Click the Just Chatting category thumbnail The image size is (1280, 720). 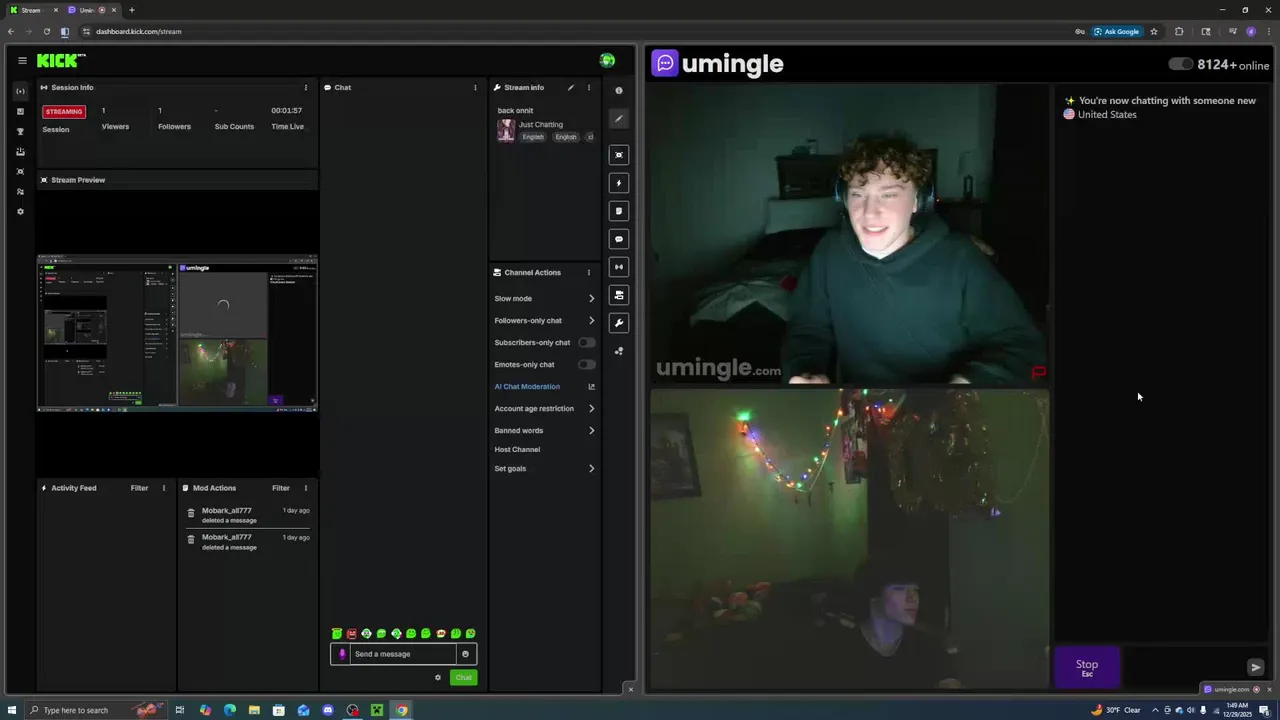click(506, 130)
